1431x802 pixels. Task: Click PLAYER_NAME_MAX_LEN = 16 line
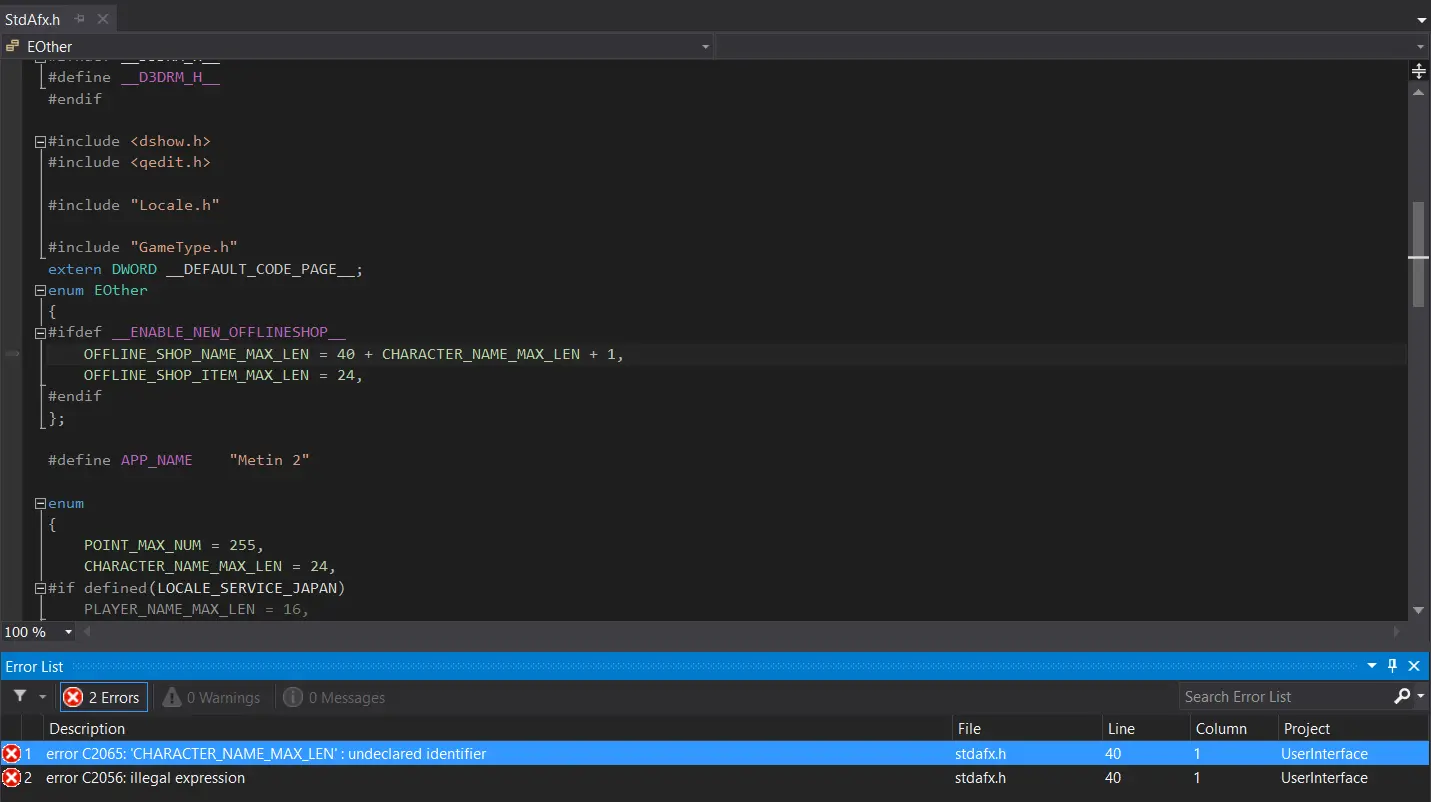[x=196, y=609]
